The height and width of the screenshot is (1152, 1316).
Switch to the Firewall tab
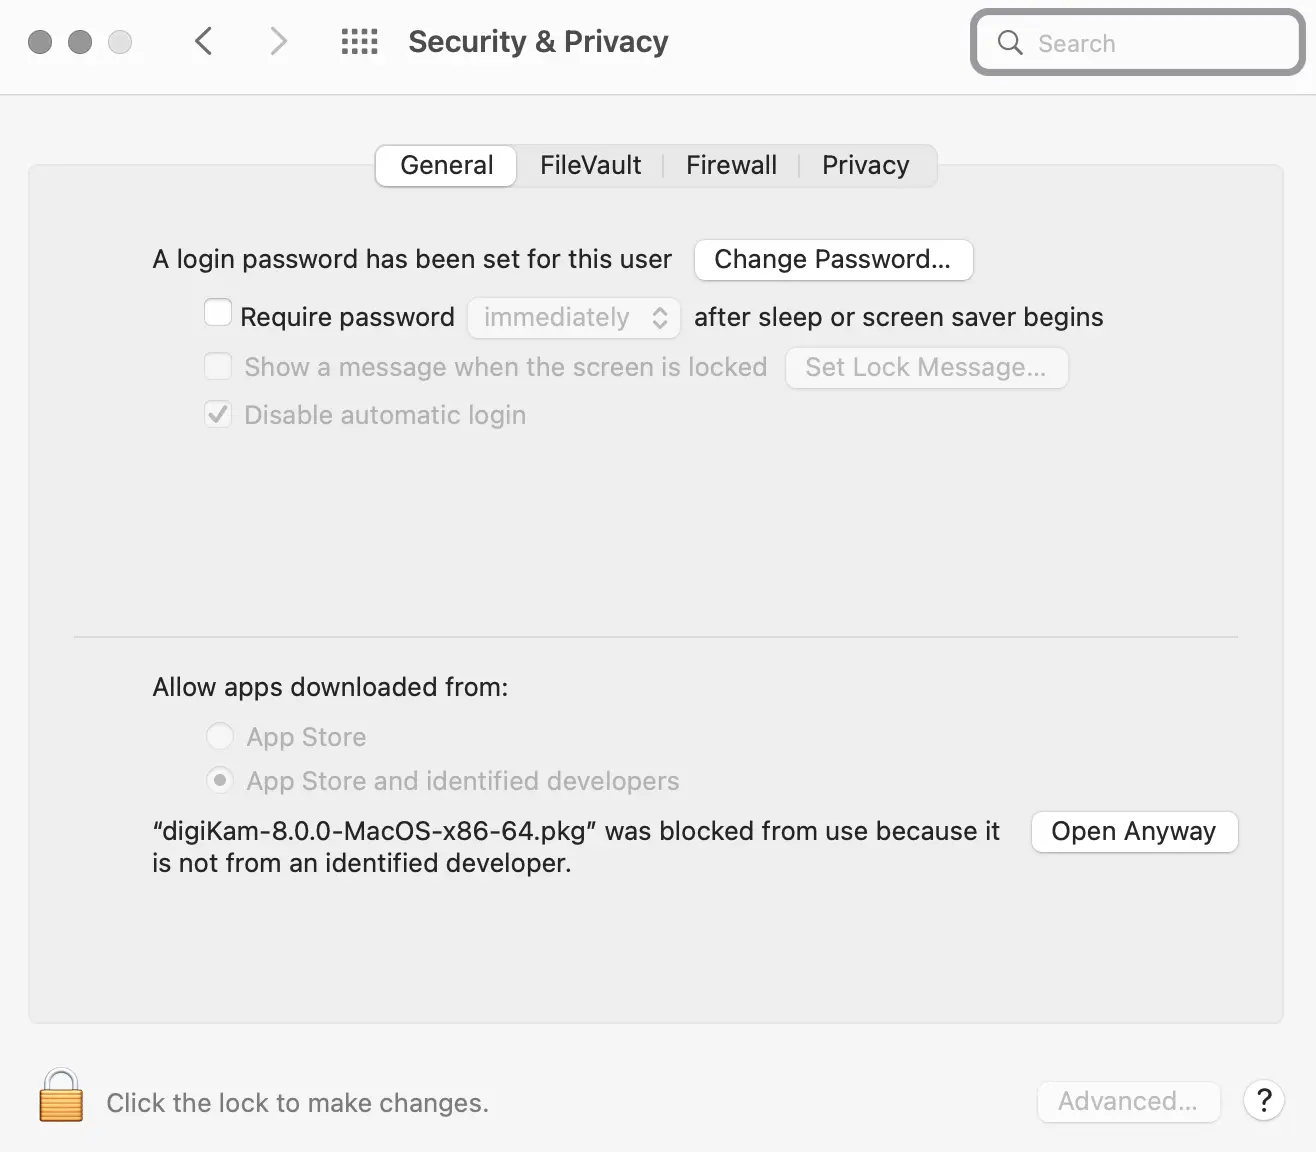[731, 166]
